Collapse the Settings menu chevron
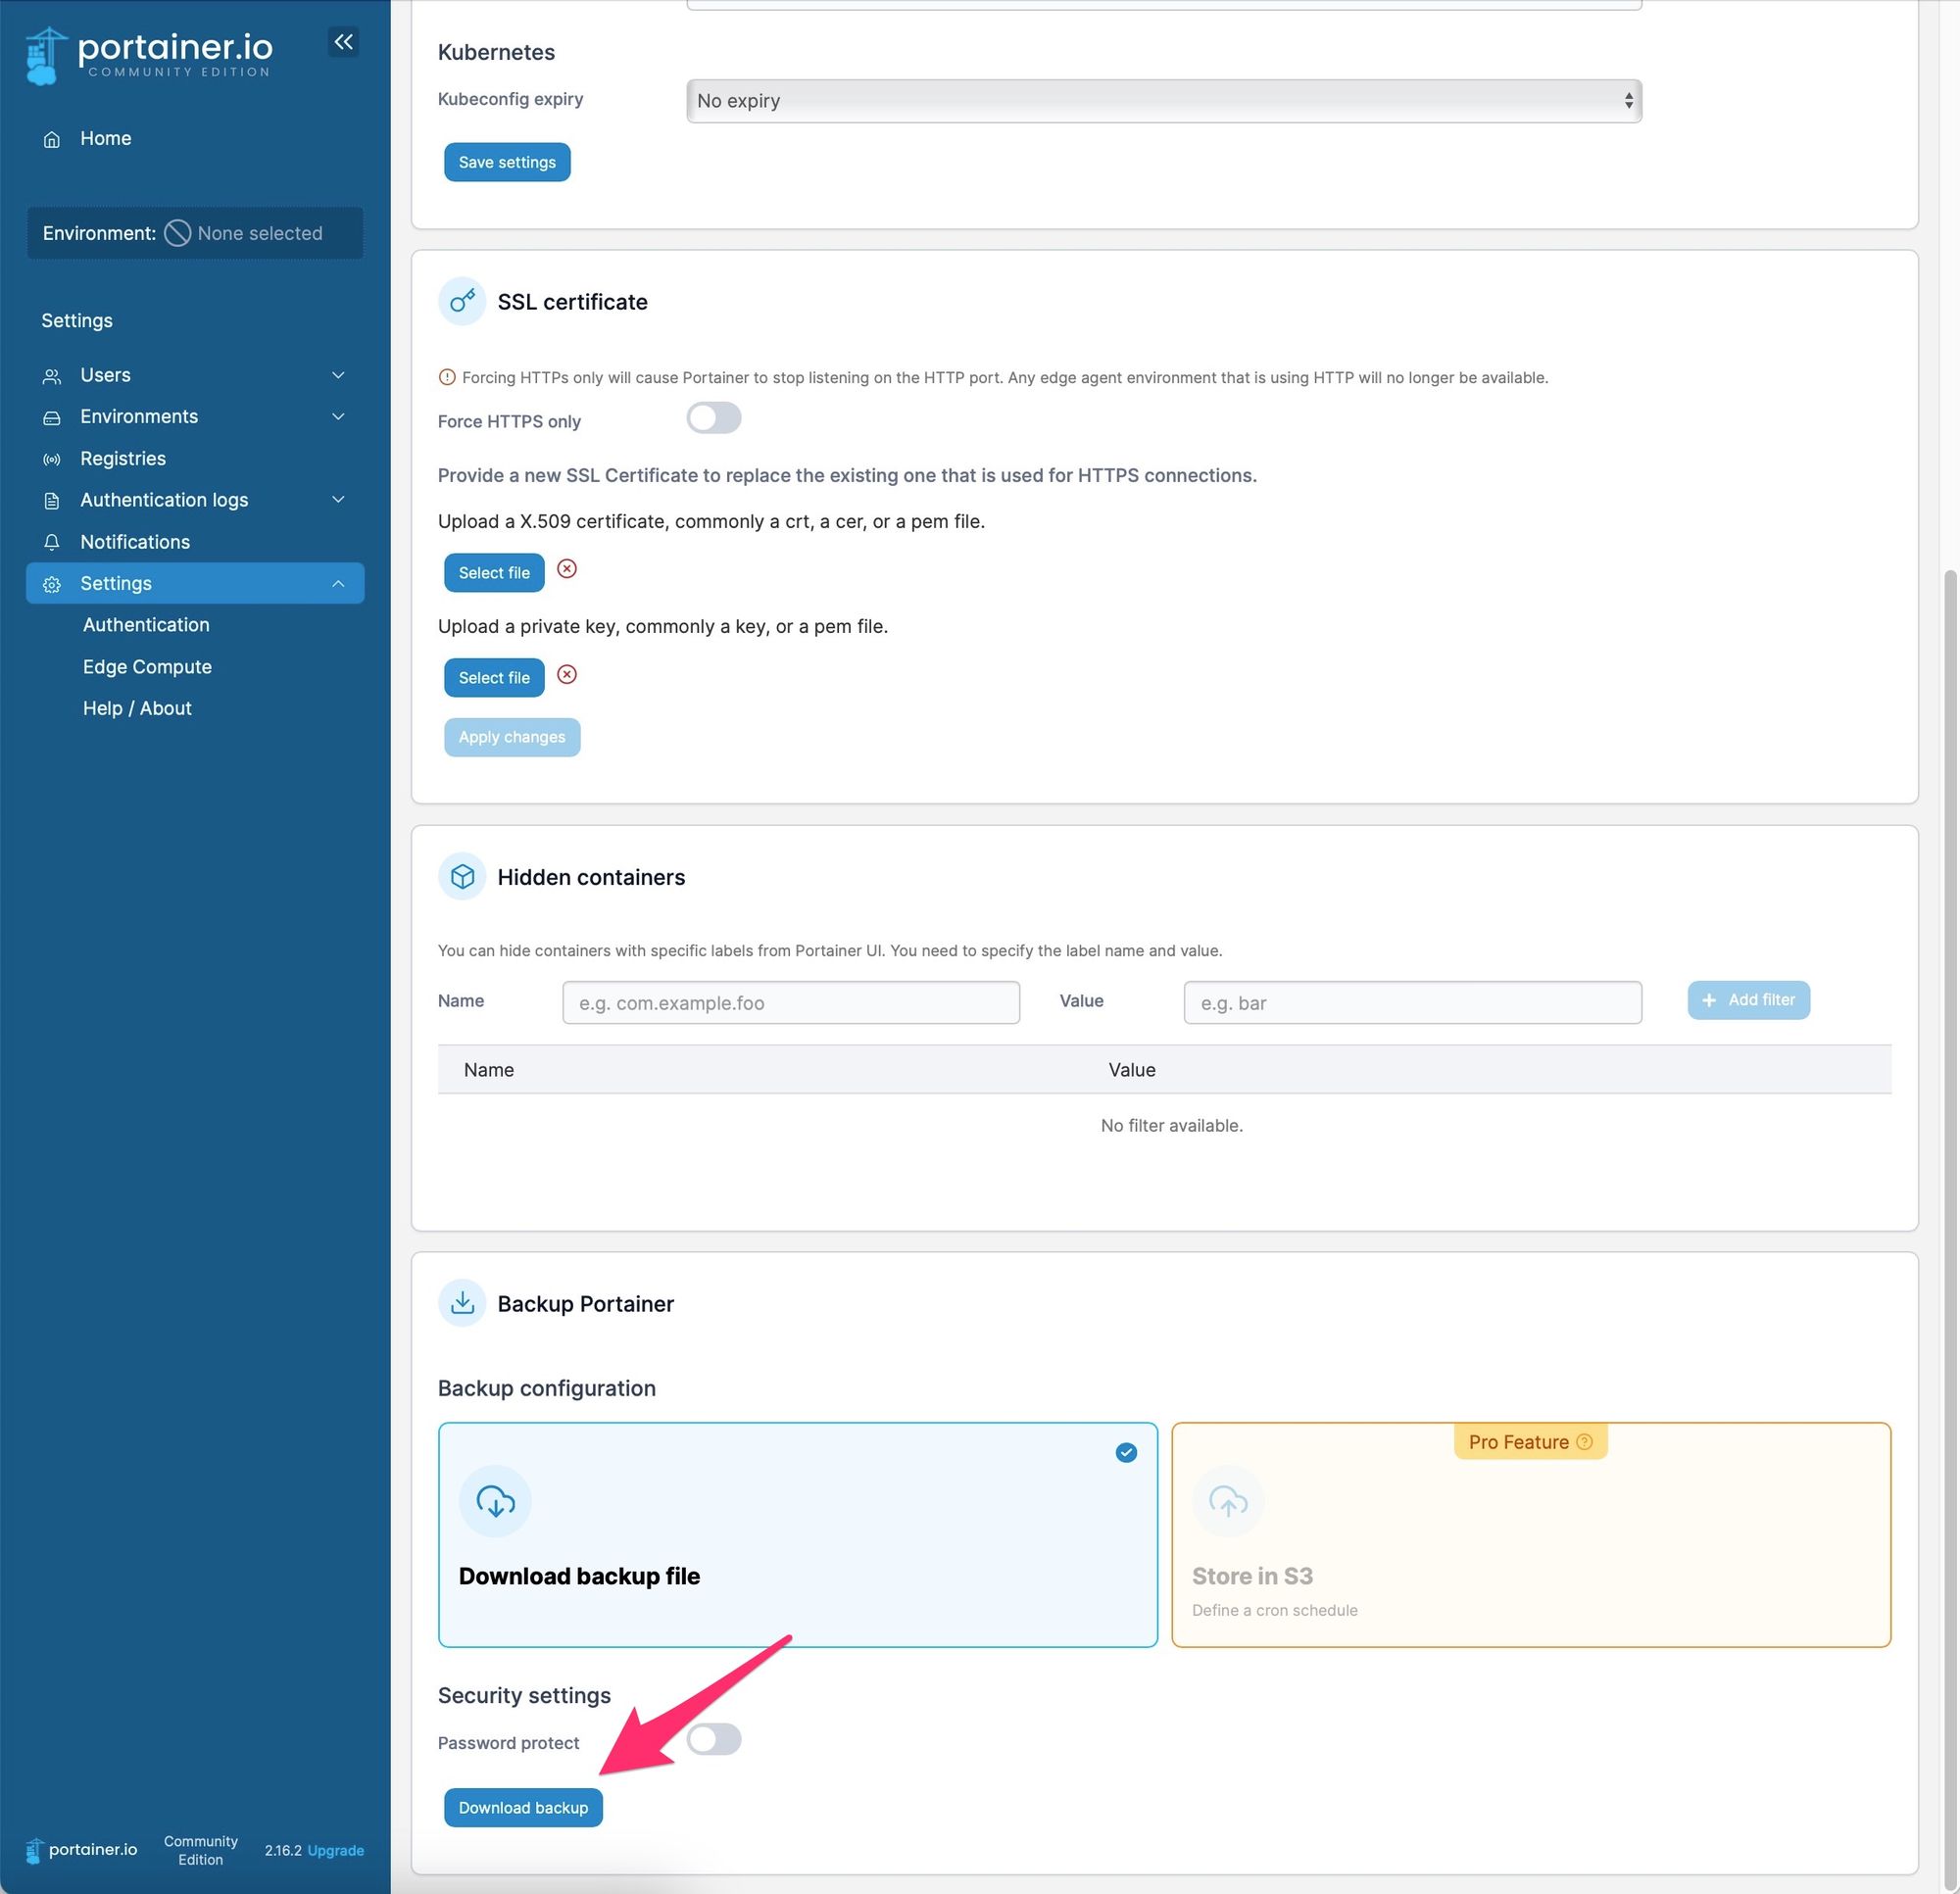 tap(338, 583)
